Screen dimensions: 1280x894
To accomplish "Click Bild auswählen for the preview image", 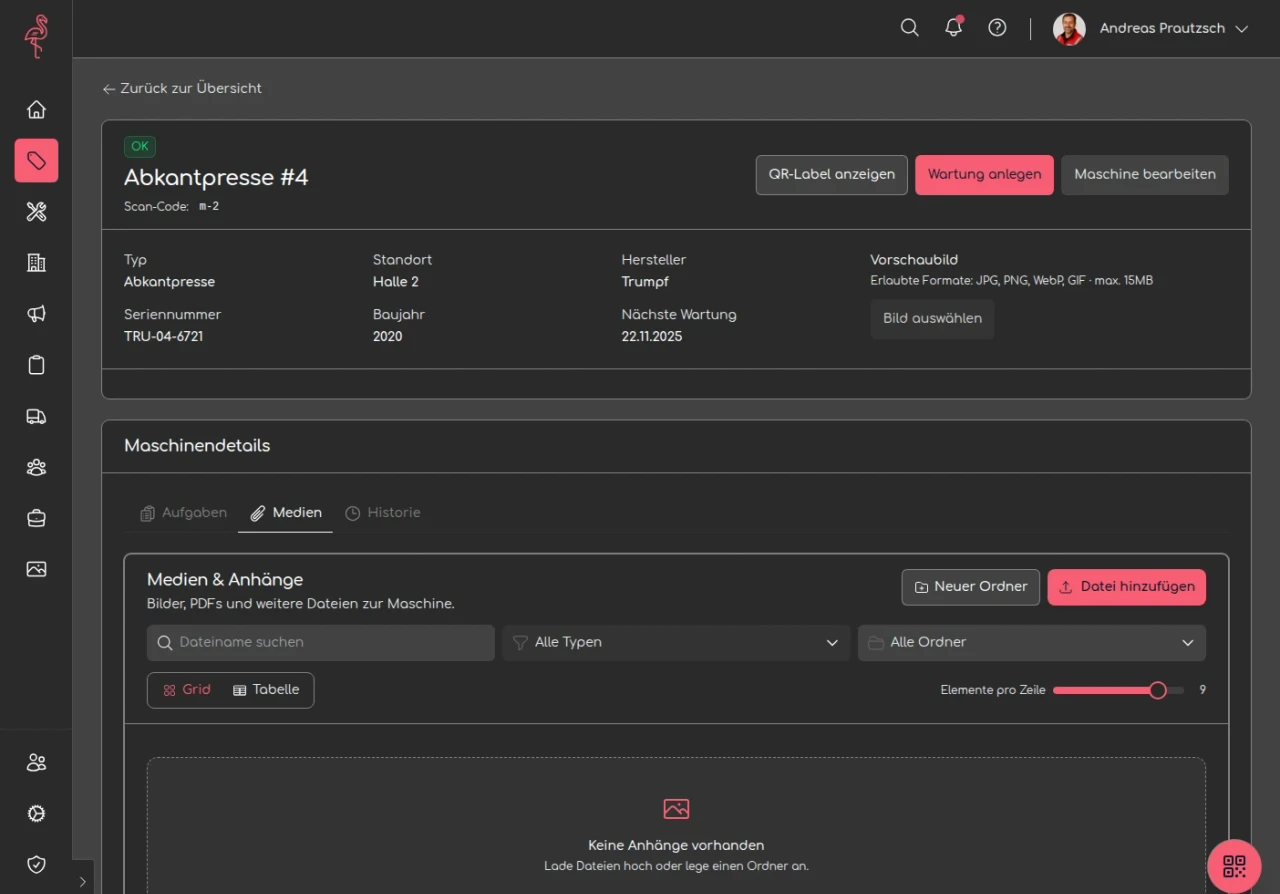I will pyautogui.click(x=932, y=319).
